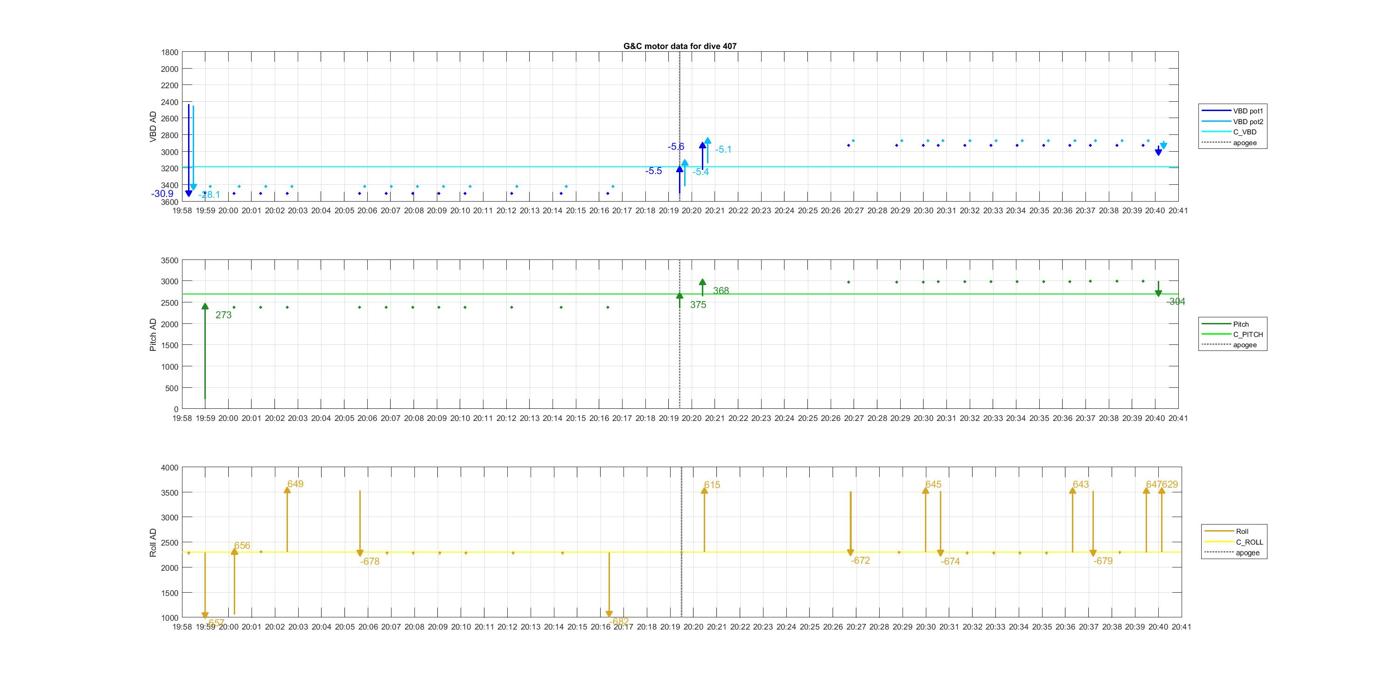Click the 'VBD AD' y-axis label

(x=153, y=126)
